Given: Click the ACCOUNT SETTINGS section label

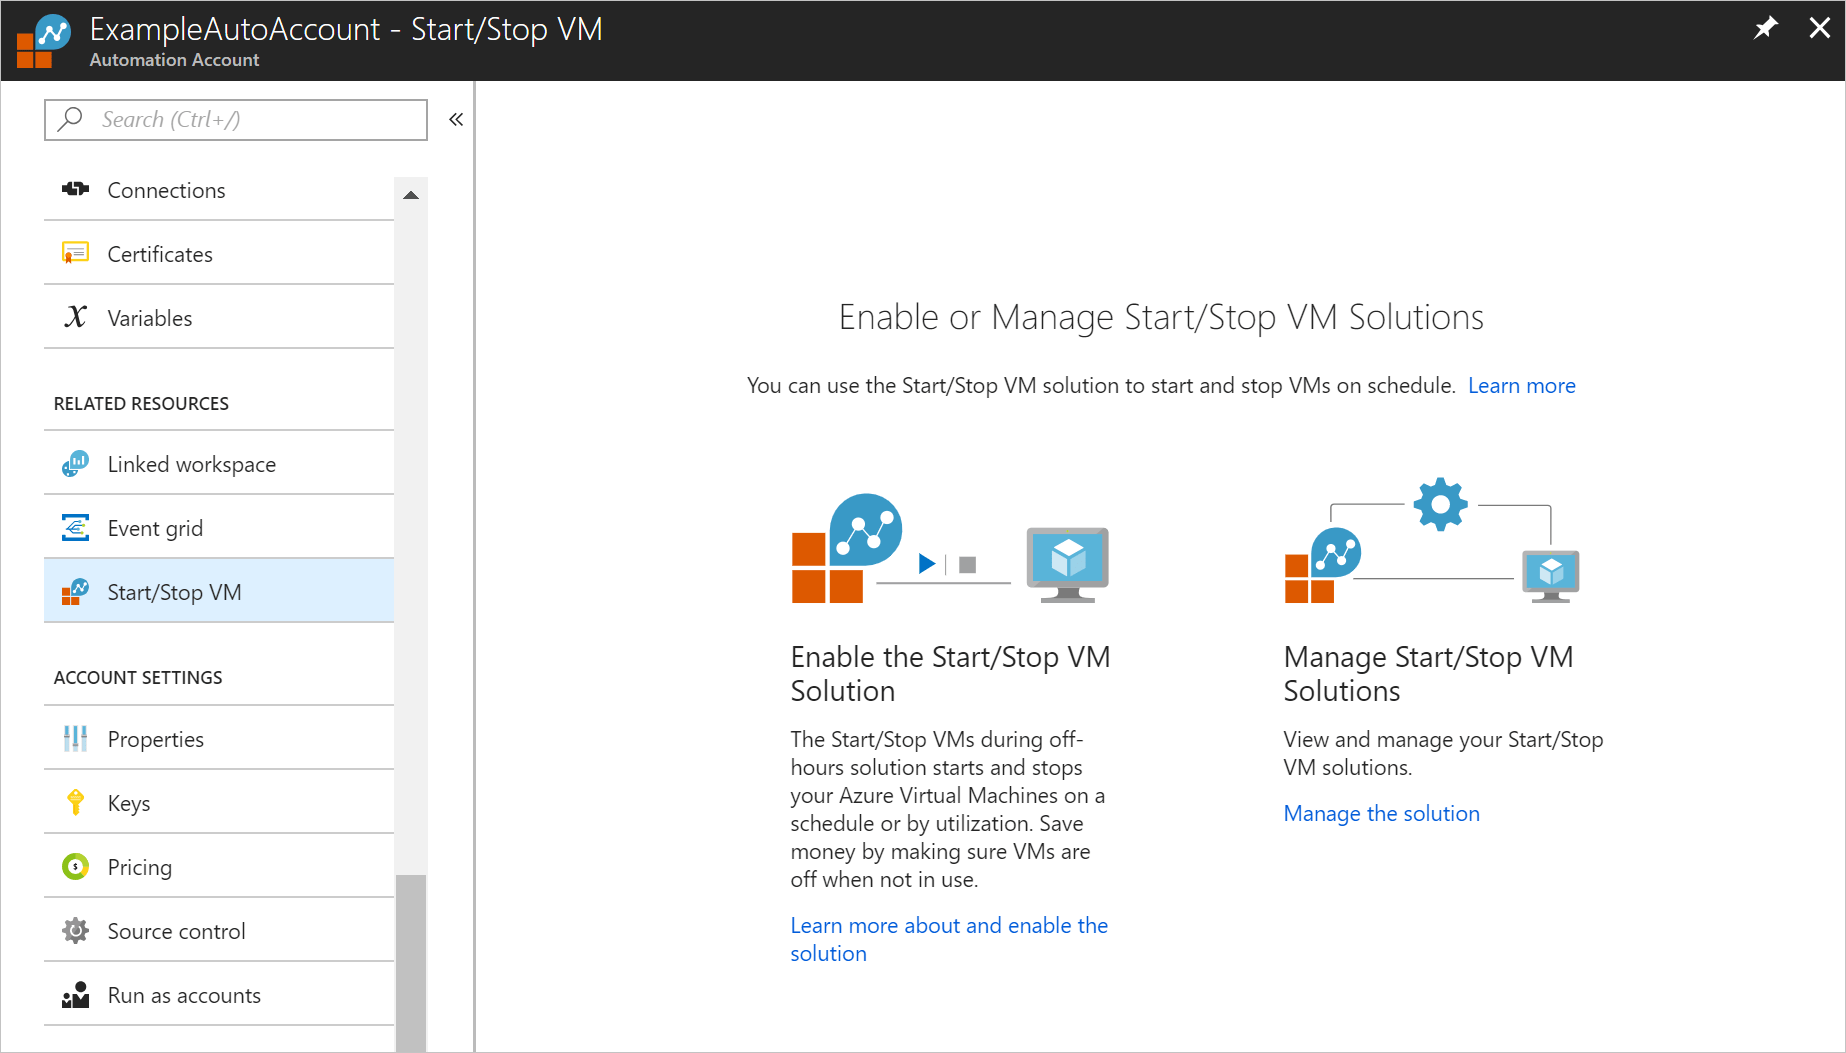Looking at the screenshot, I should tap(138, 677).
